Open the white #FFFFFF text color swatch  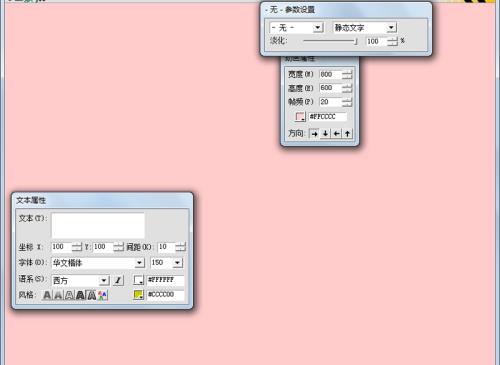138,280
